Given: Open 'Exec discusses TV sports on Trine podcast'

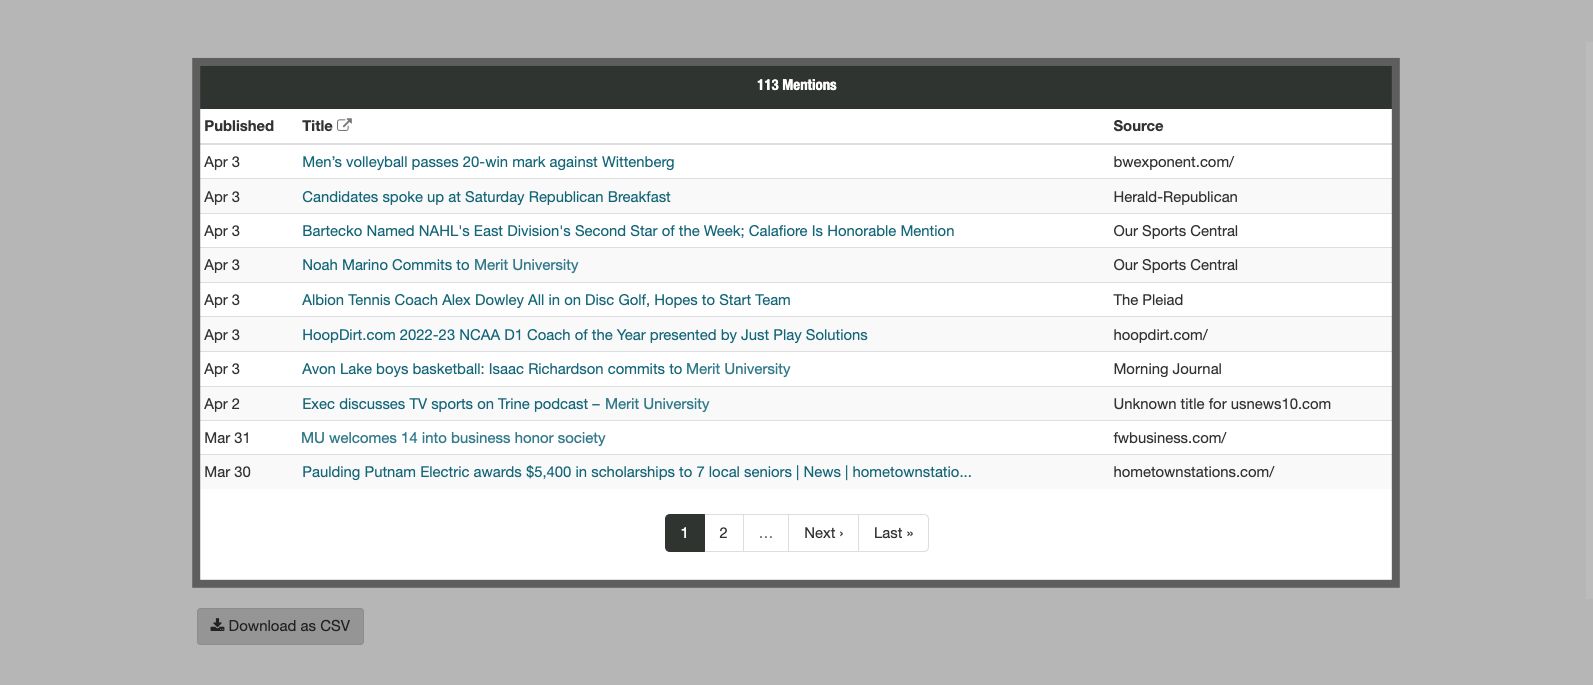Looking at the screenshot, I should pyautogui.click(x=506, y=404).
